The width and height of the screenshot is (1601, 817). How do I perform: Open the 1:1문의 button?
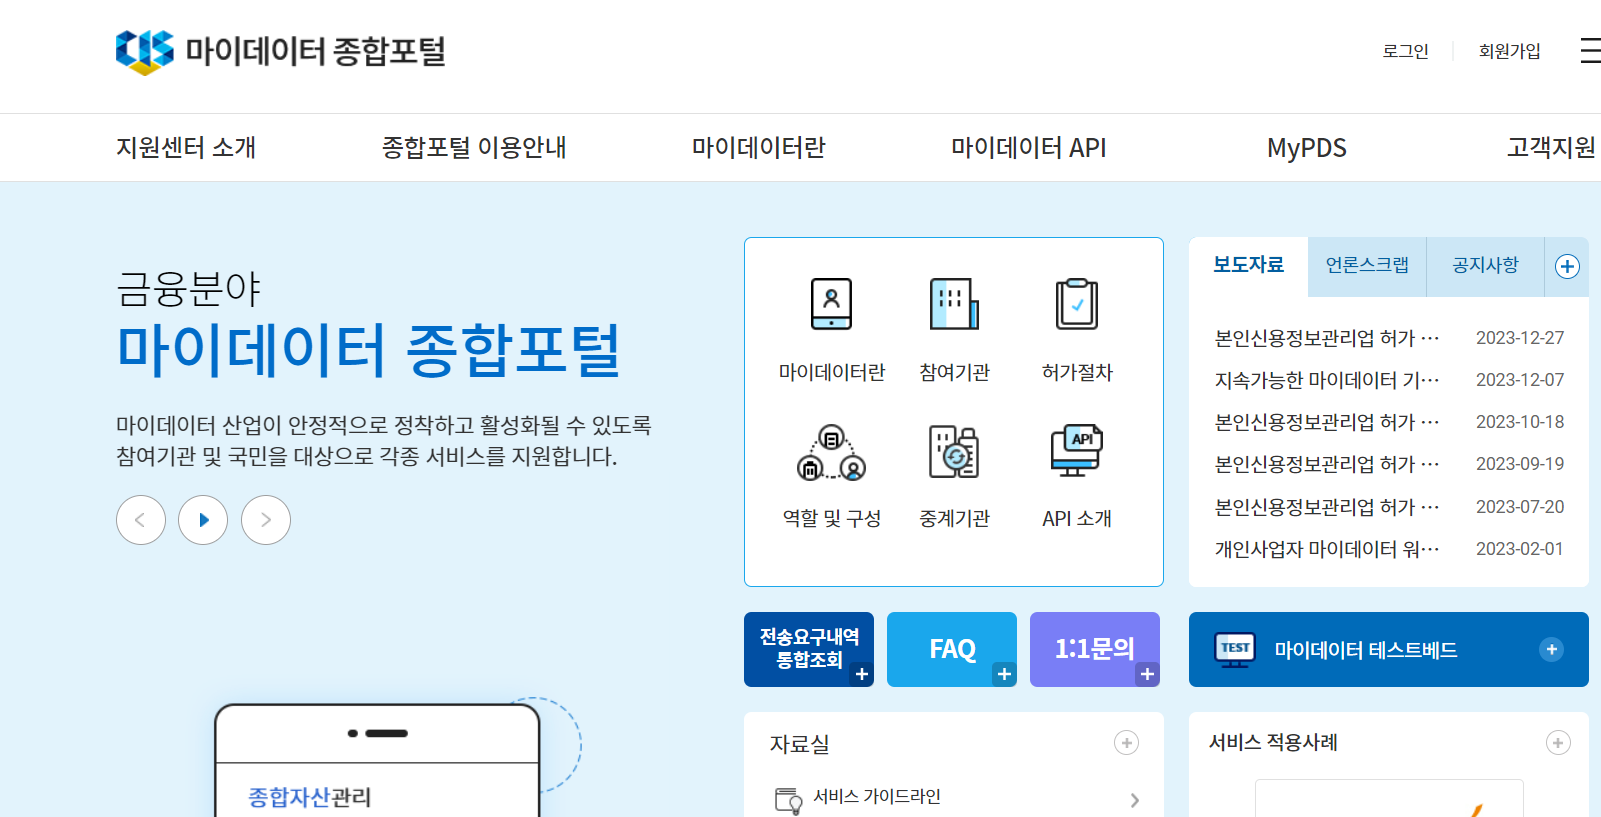[x=1095, y=649]
